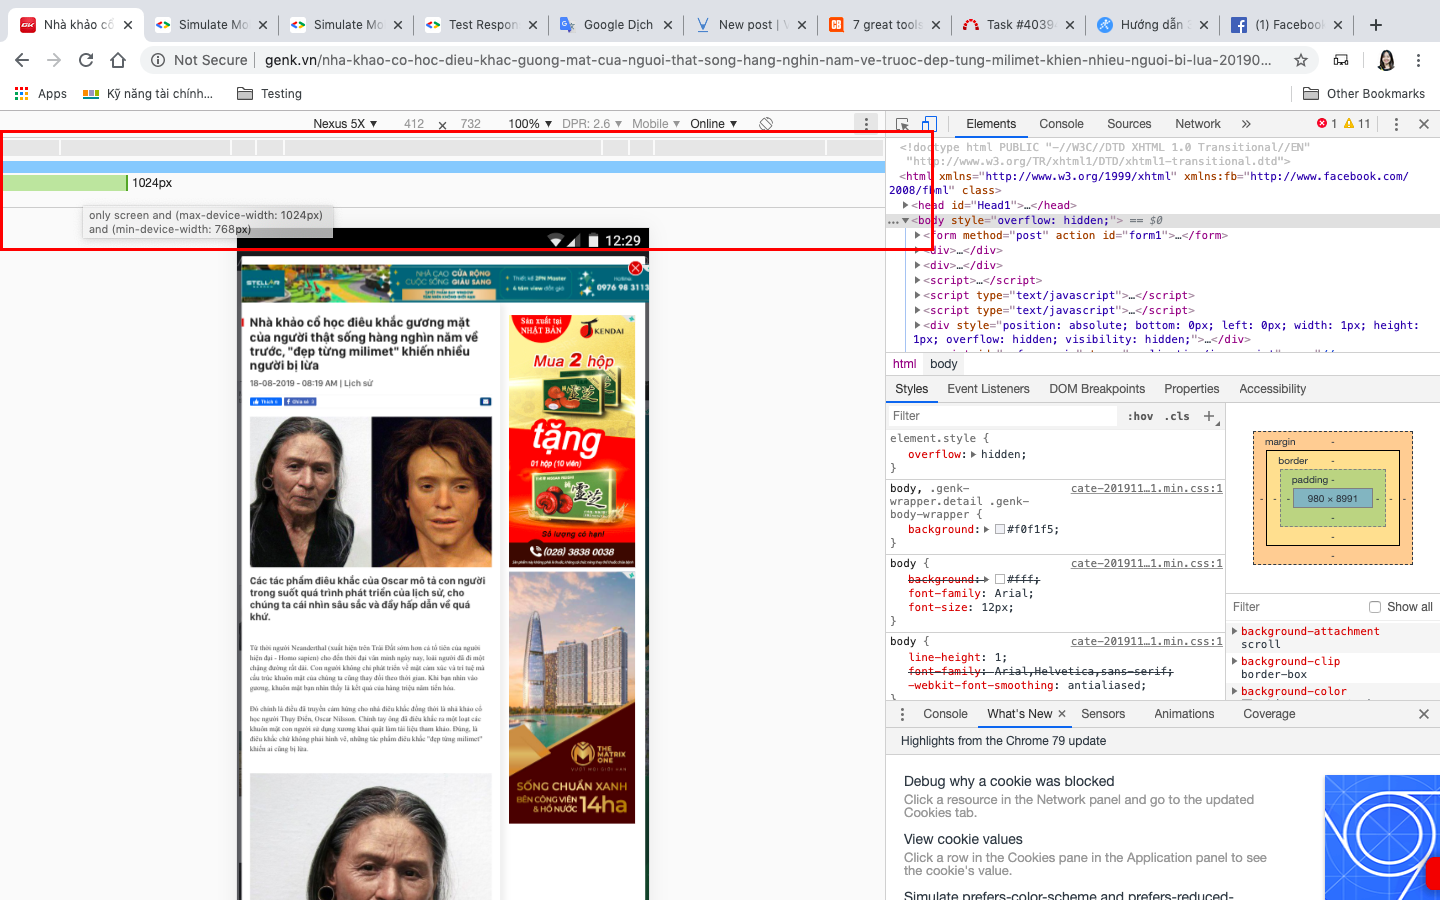Select the html breadcrumb
Image resolution: width=1440 pixels, height=900 pixels.
pyautogui.click(x=905, y=364)
